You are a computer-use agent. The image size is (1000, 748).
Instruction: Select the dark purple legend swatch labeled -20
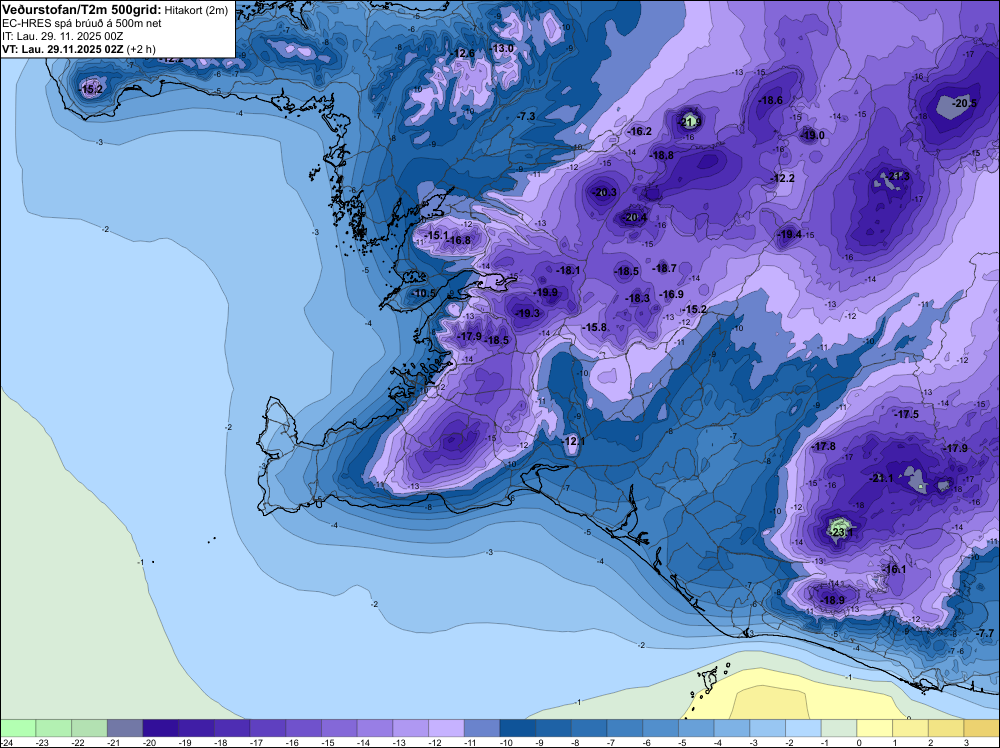tap(161, 728)
